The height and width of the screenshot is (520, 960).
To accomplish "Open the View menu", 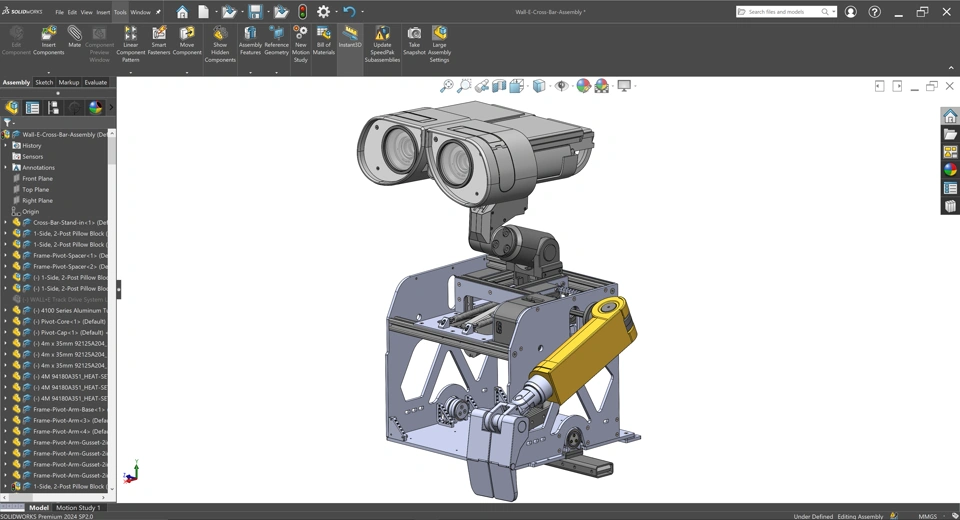I will [87, 12].
